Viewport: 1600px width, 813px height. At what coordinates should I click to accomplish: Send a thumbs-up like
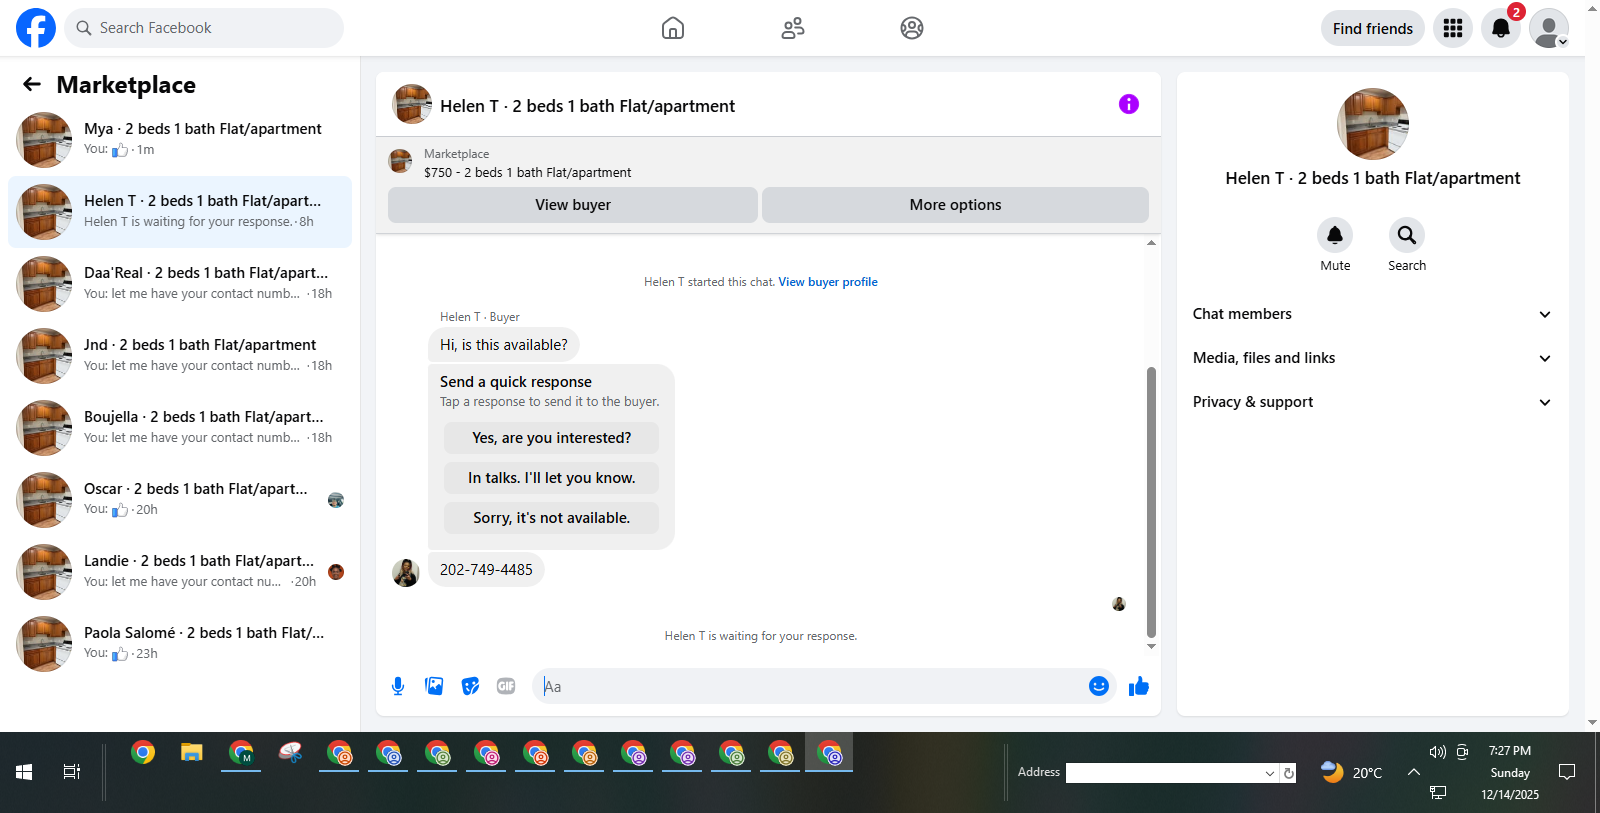(1139, 686)
